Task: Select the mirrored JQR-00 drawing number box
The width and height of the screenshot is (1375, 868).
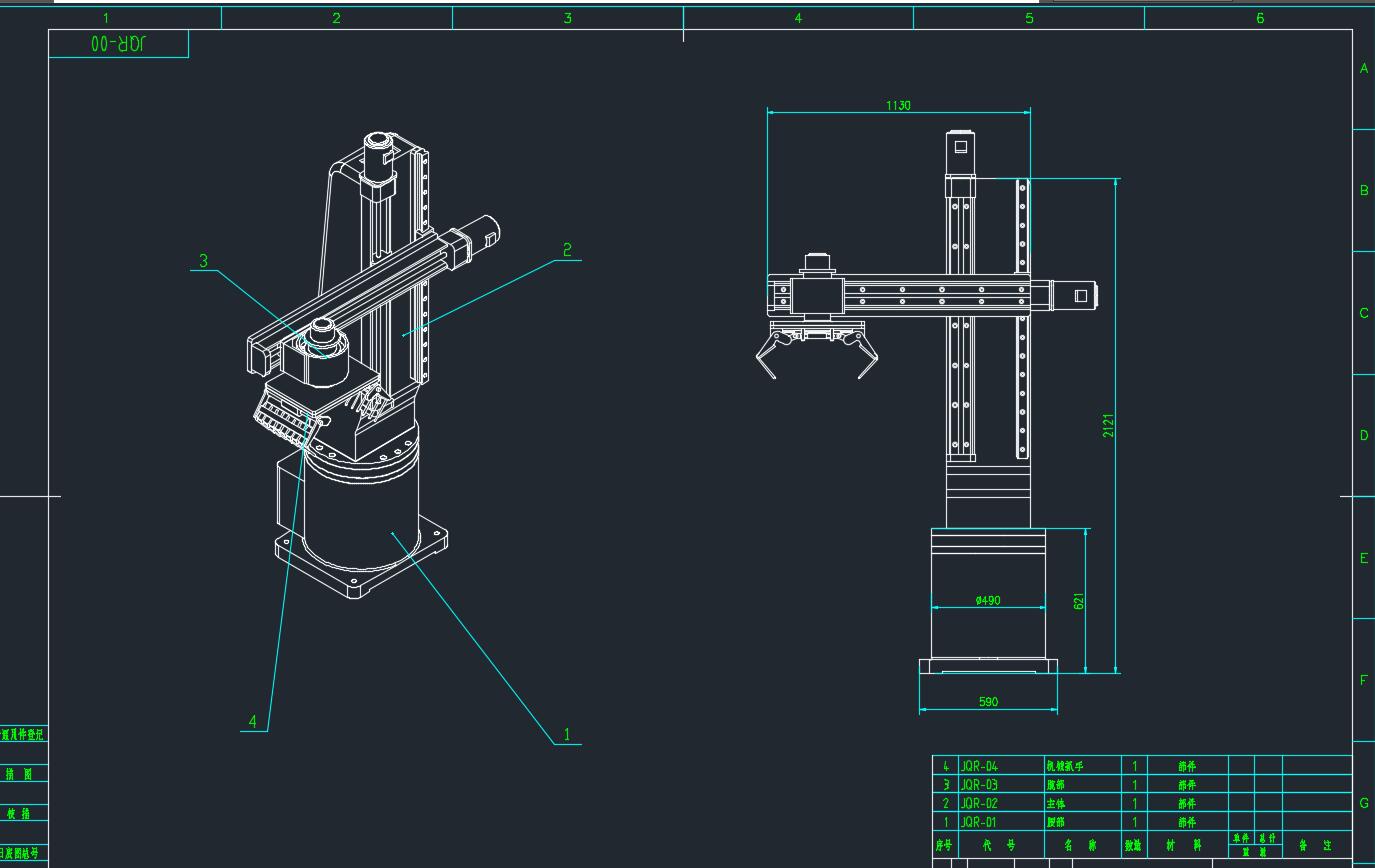Action: pos(118,44)
